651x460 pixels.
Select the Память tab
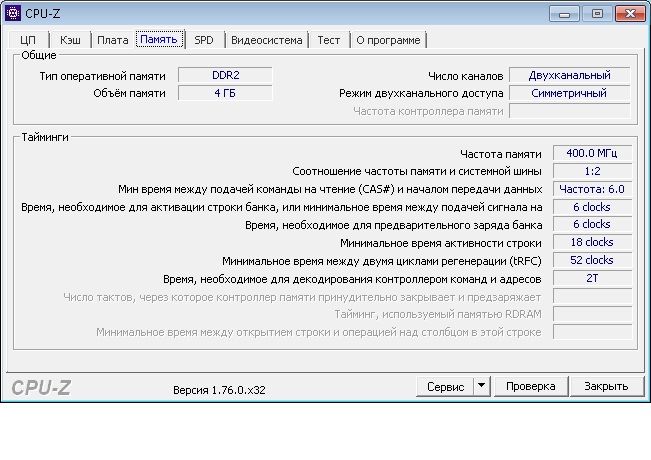[159, 39]
